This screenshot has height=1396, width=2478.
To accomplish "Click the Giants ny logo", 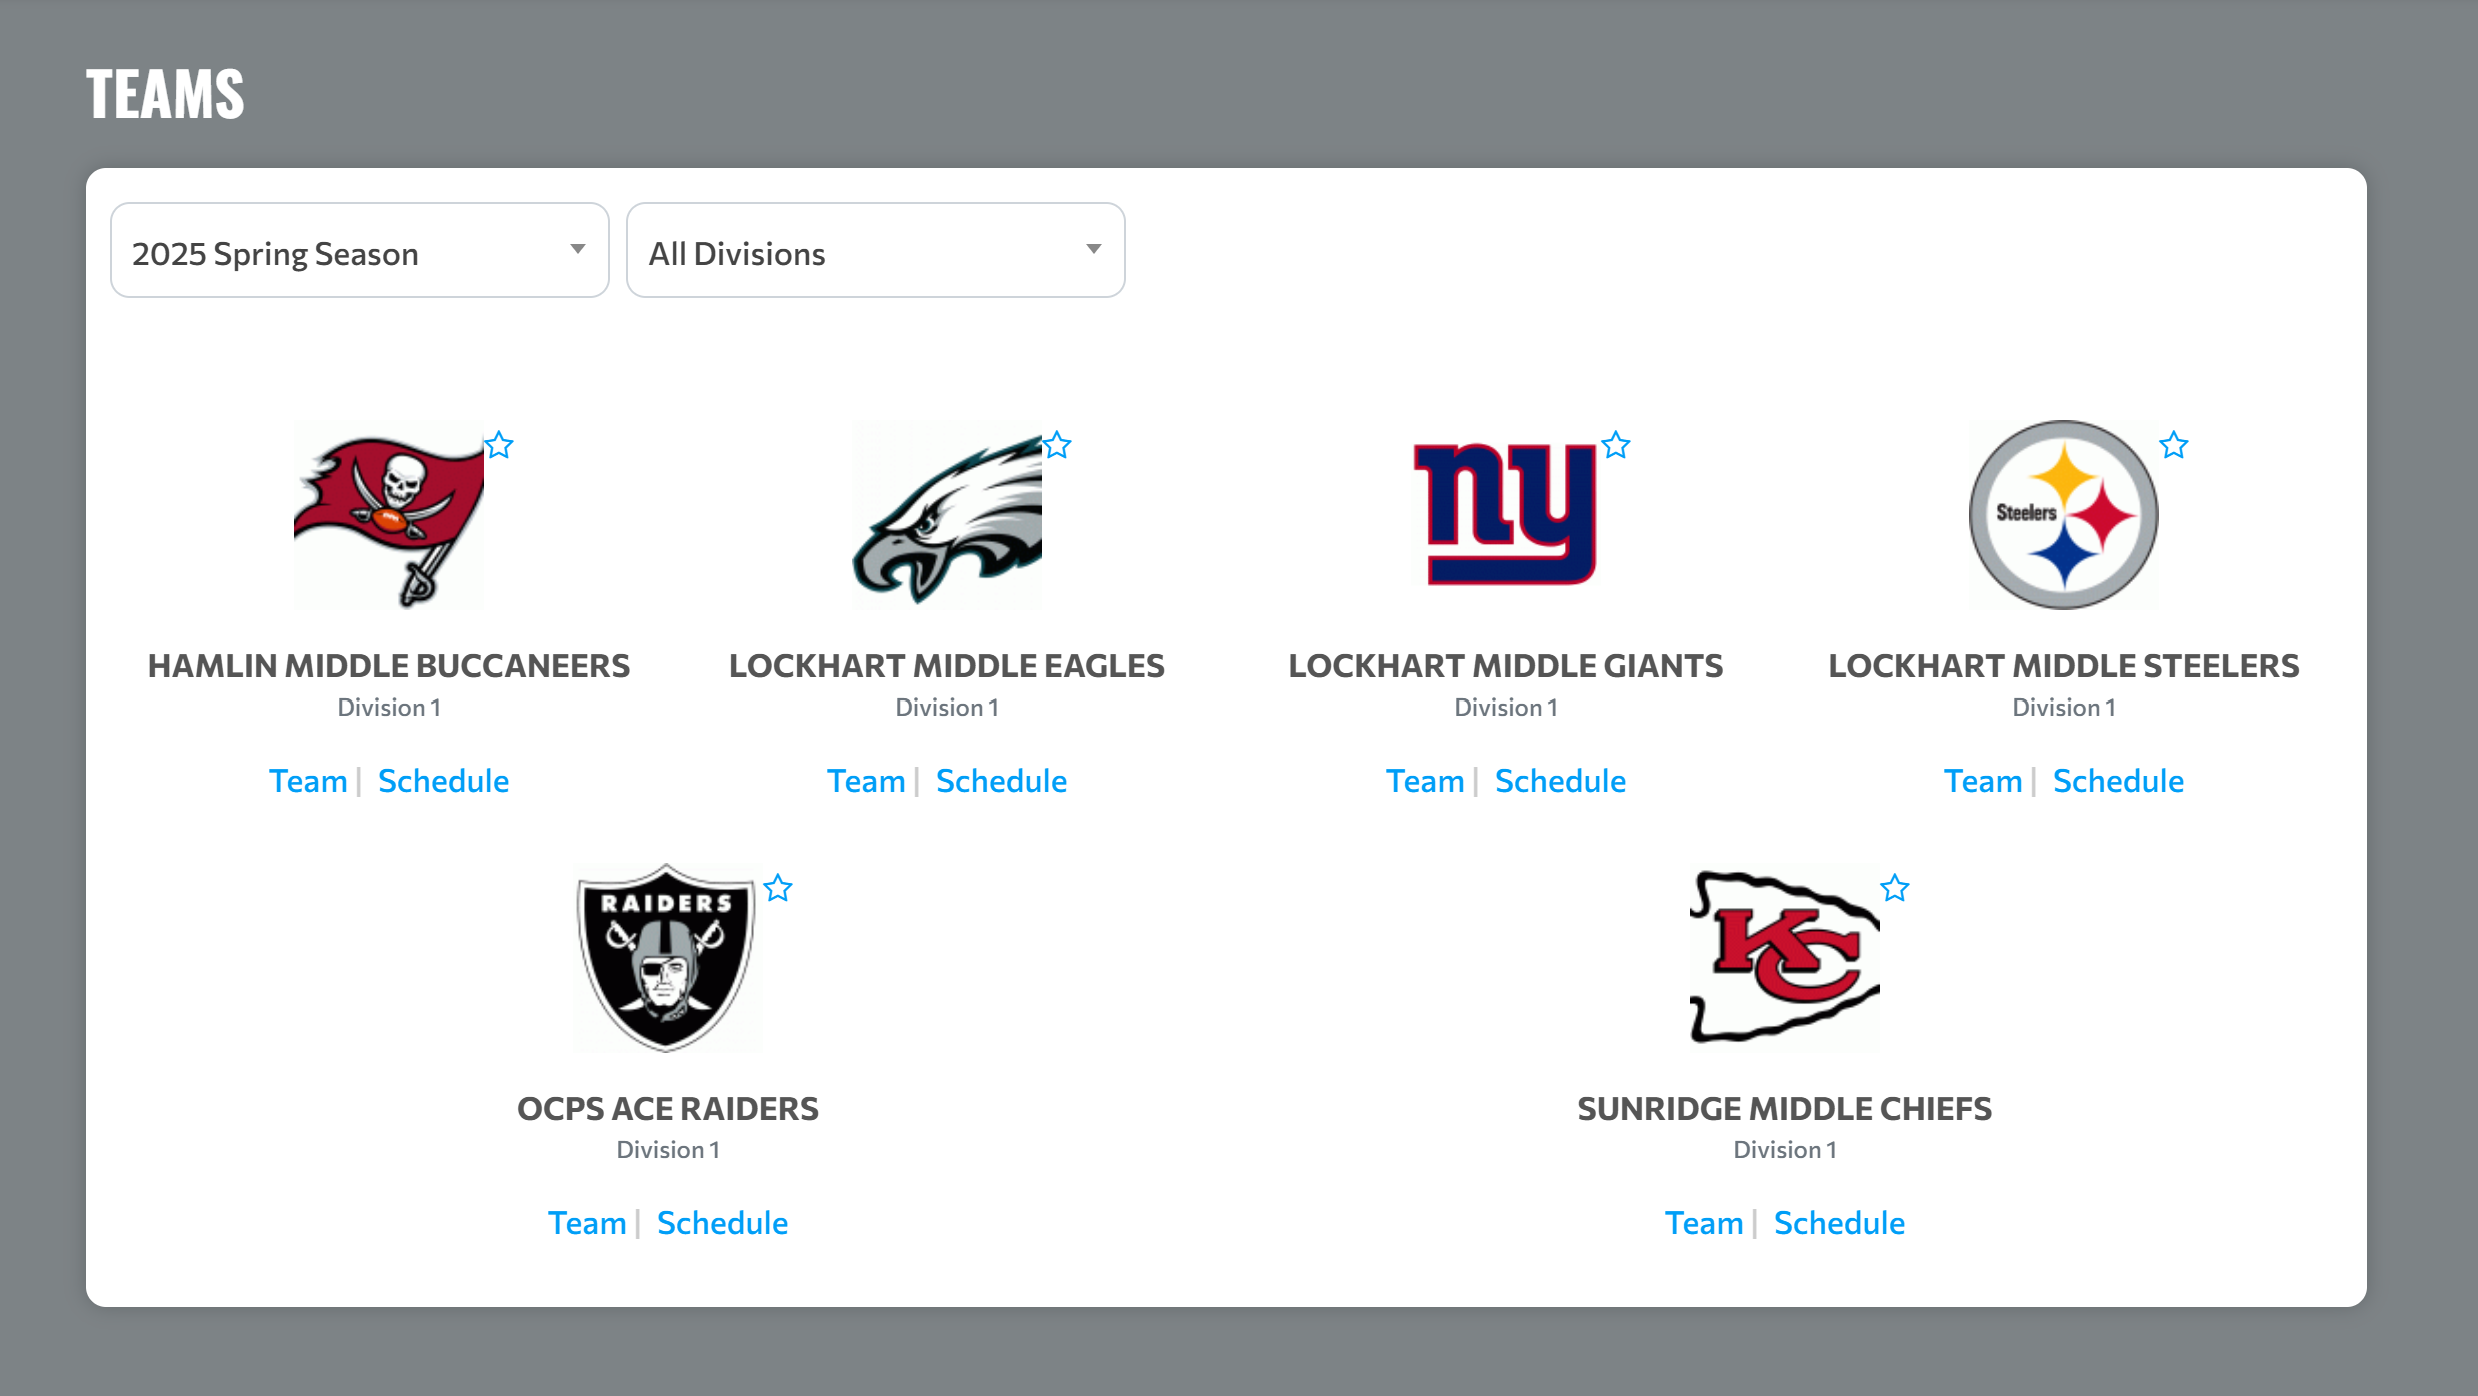I will 1506,515.
